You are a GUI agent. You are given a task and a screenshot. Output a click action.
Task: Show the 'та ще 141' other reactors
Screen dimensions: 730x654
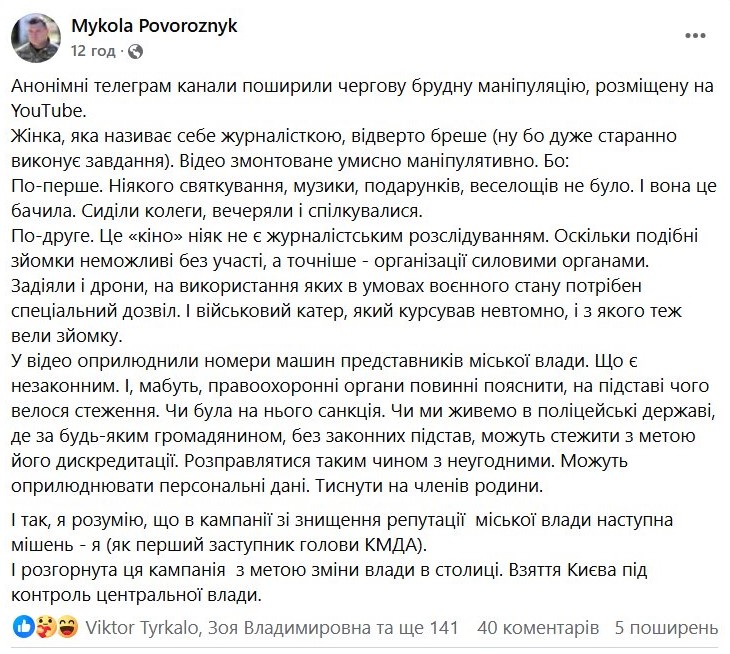coord(417,628)
